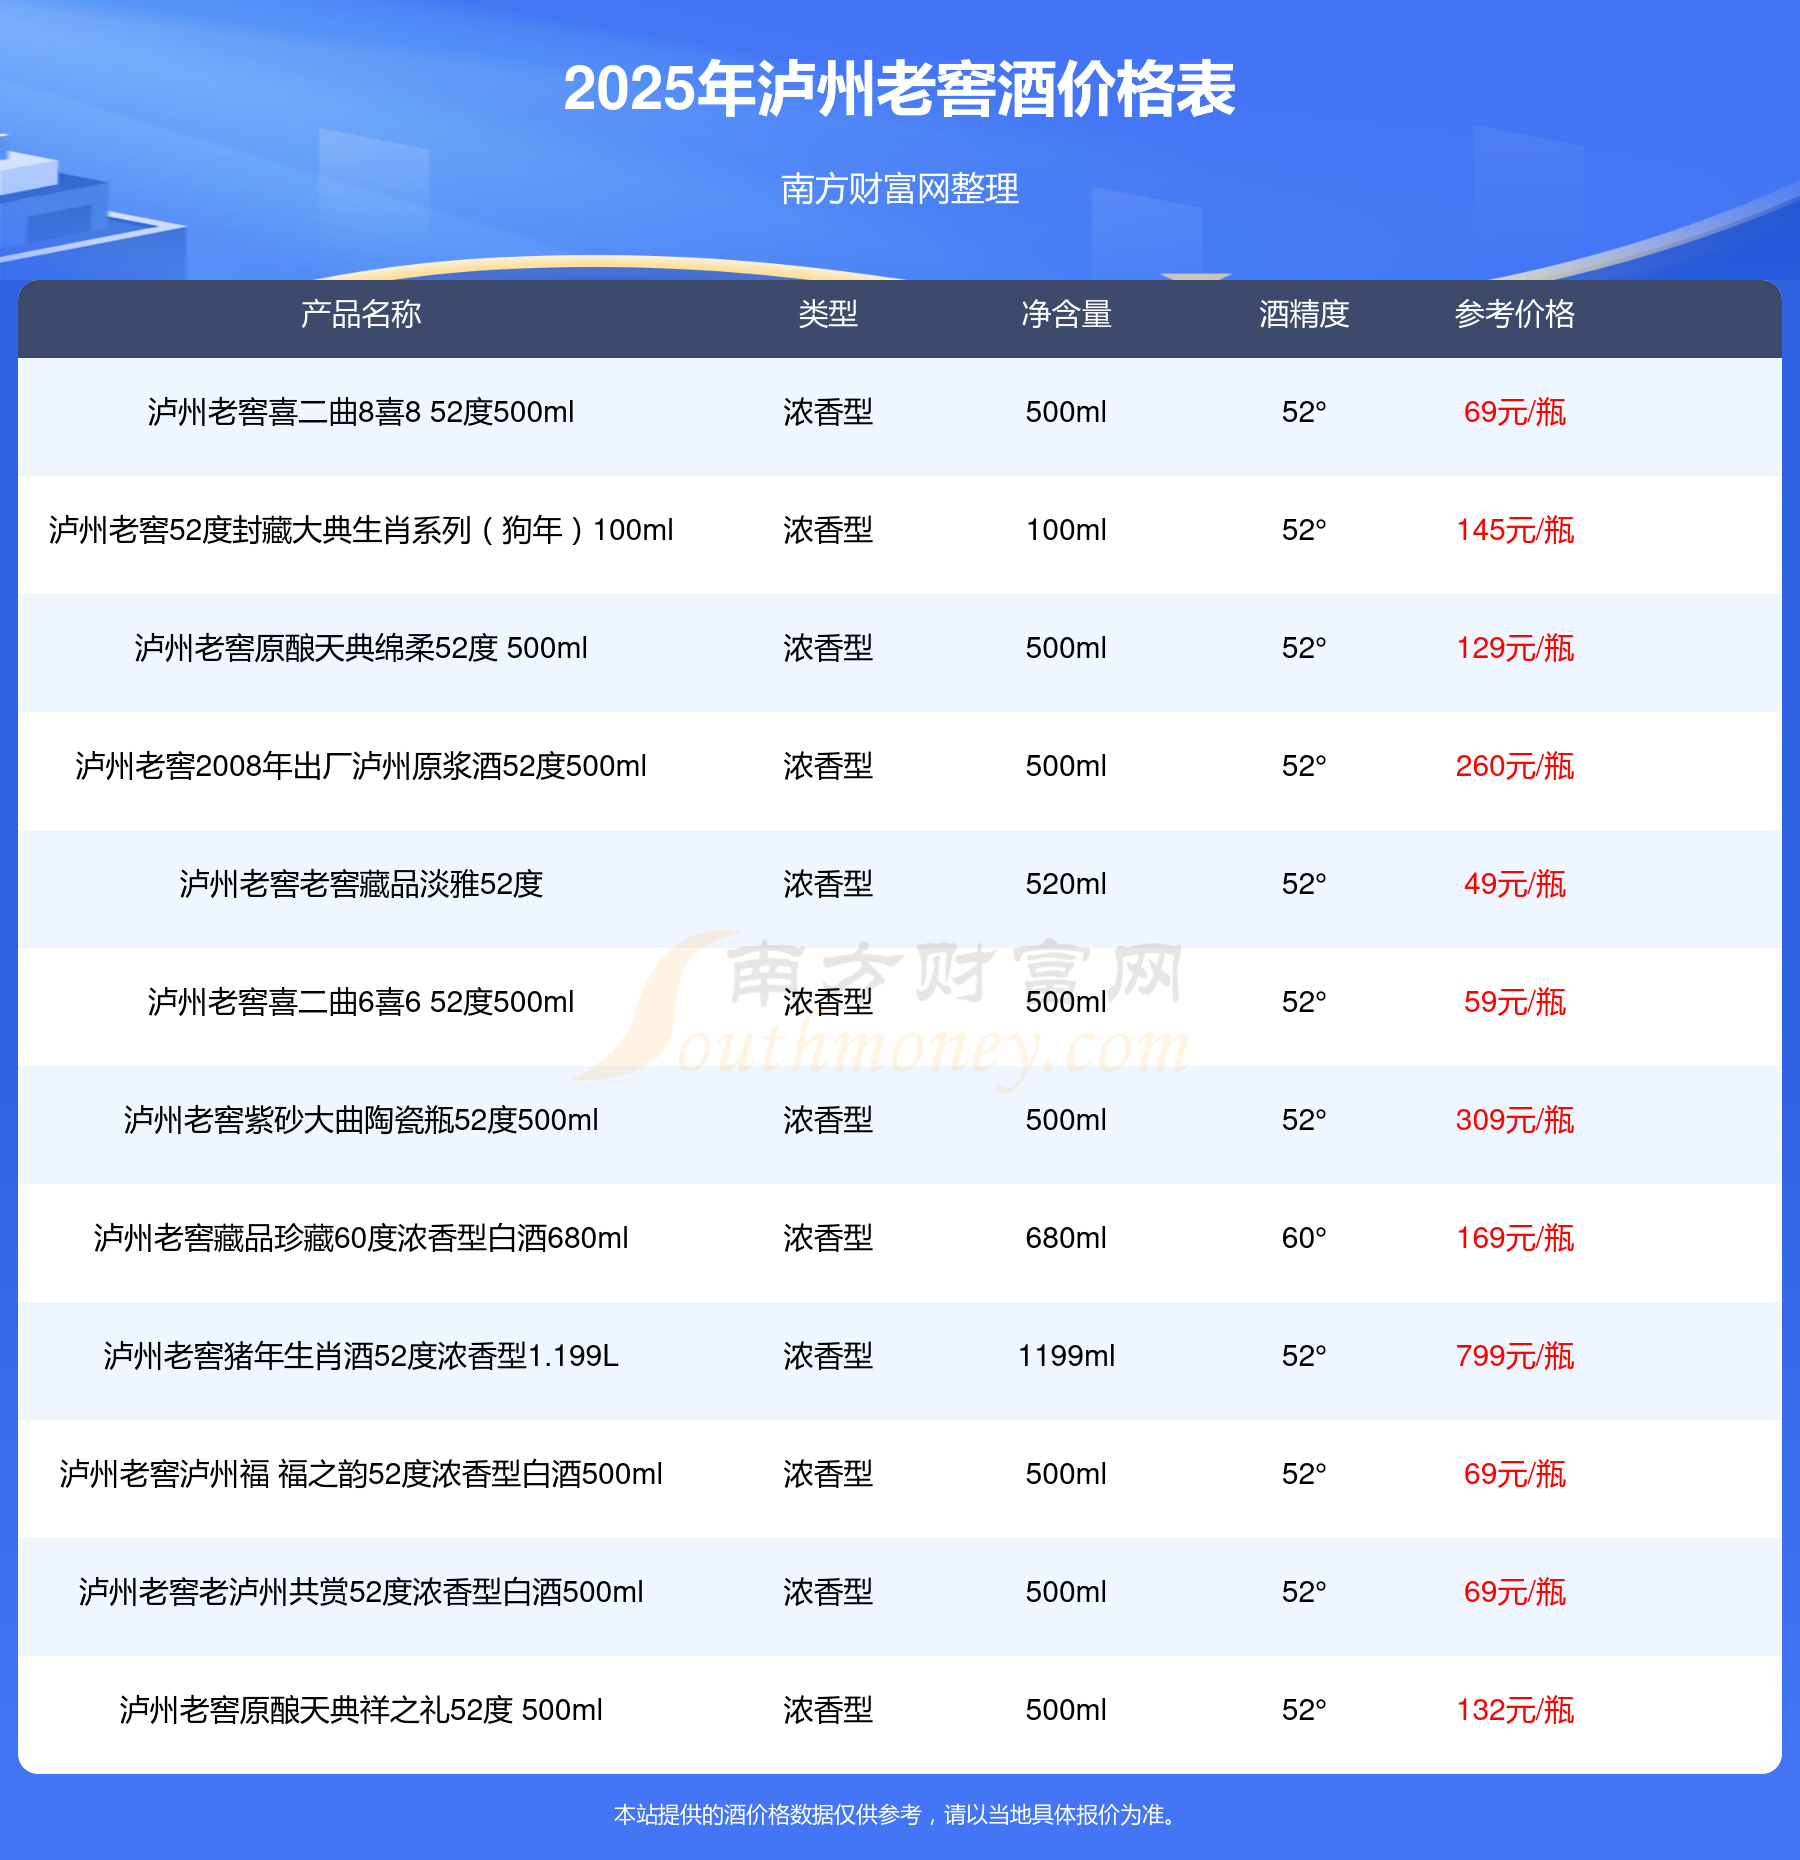Click the 59元/瓶 price

pos(1515,1002)
